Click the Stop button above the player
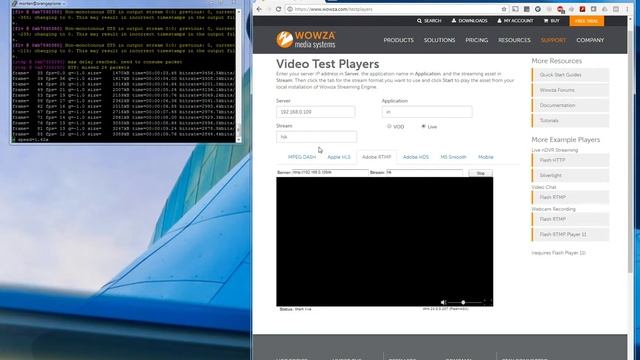 tap(480, 173)
